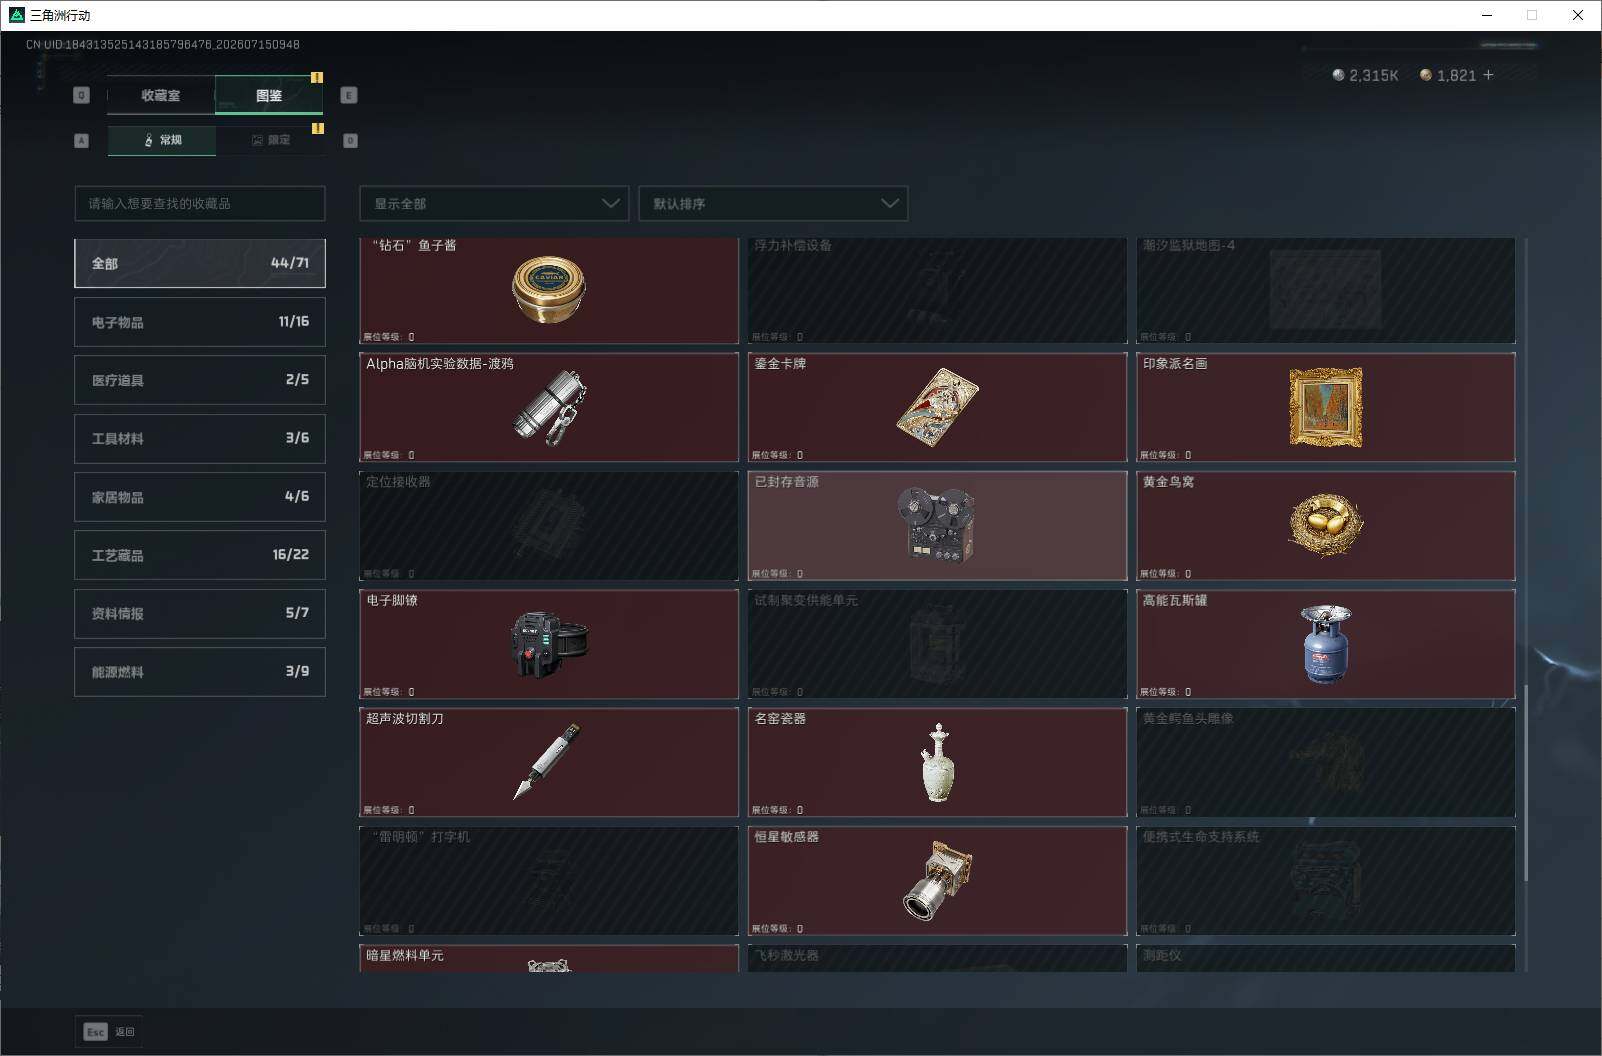Image resolution: width=1602 pixels, height=1056 pixels.
Task: Open the locked 试制聚变供能单元 card
Action: (x=937, y=644)
